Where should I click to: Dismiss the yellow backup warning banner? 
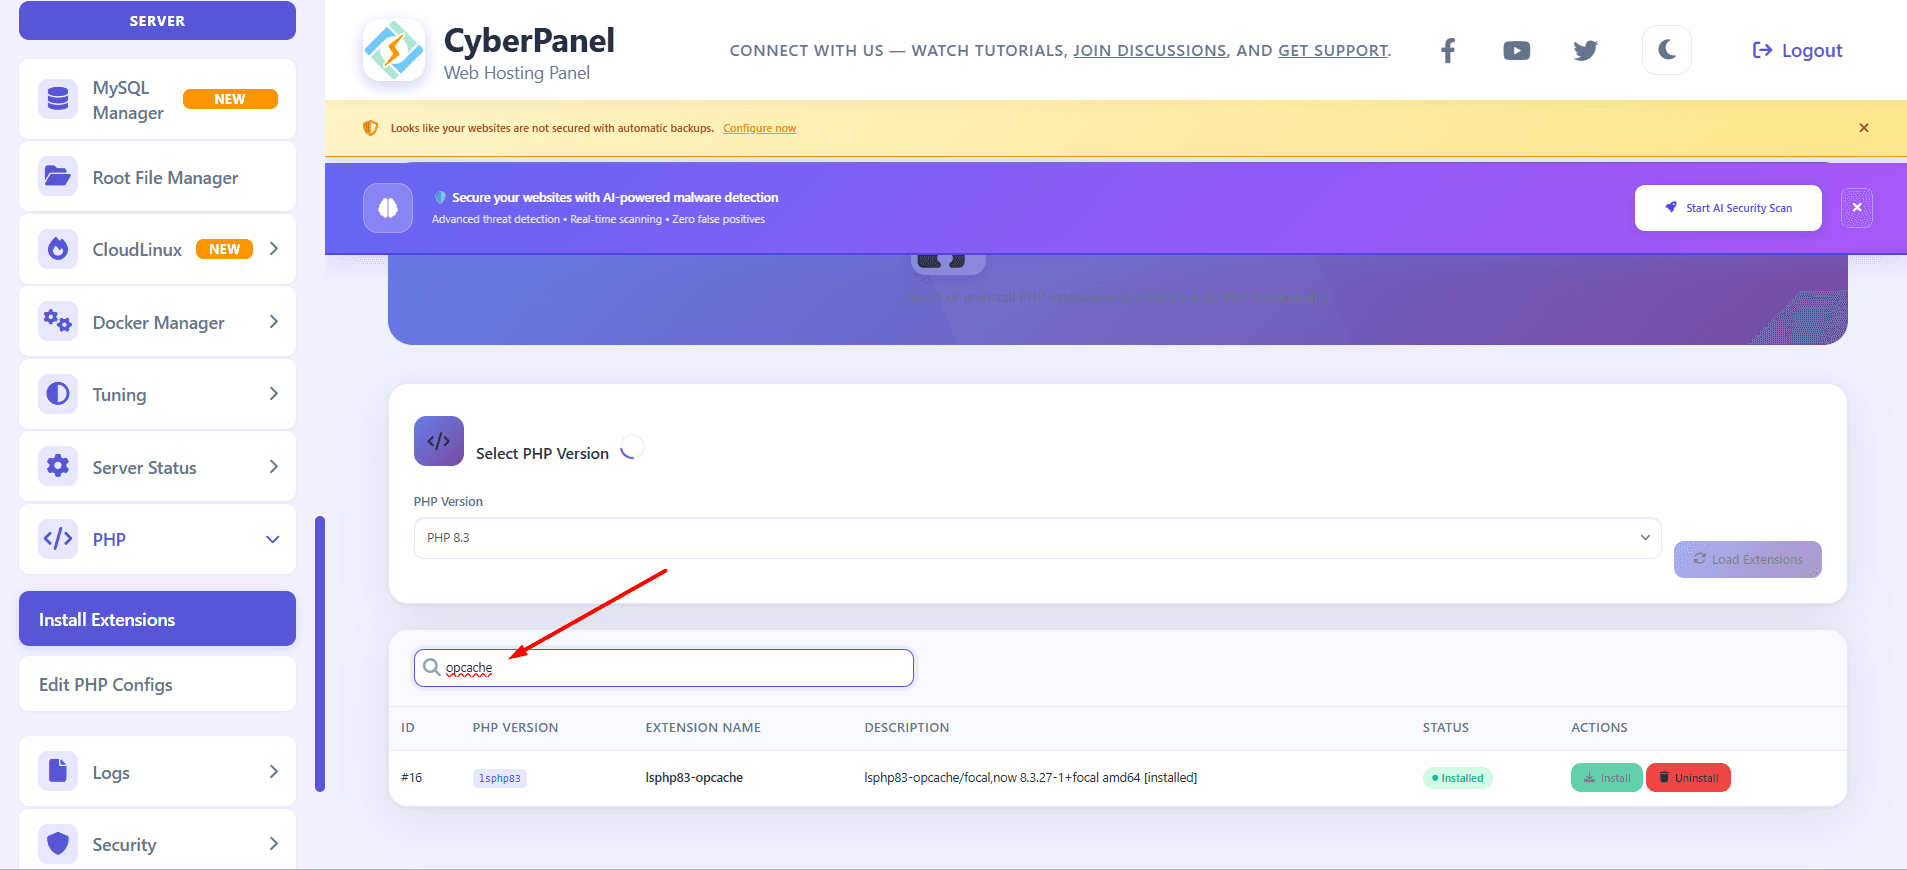pyautogui.click(x=1863, y=128)
